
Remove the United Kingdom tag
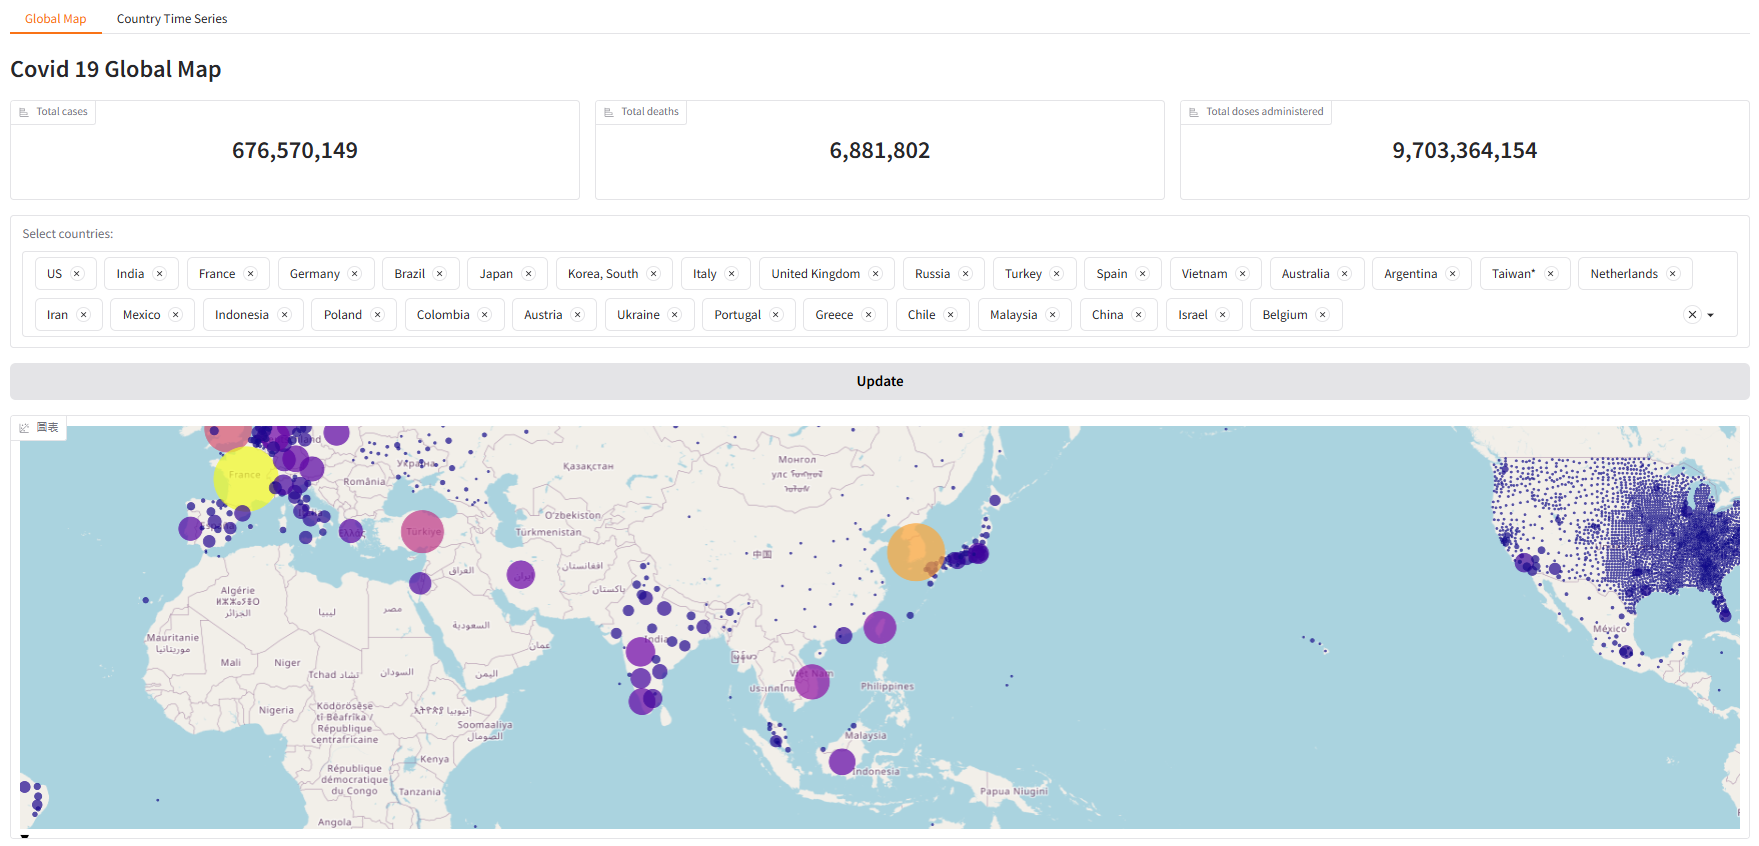pyautogui.click(x=875, y=274)
